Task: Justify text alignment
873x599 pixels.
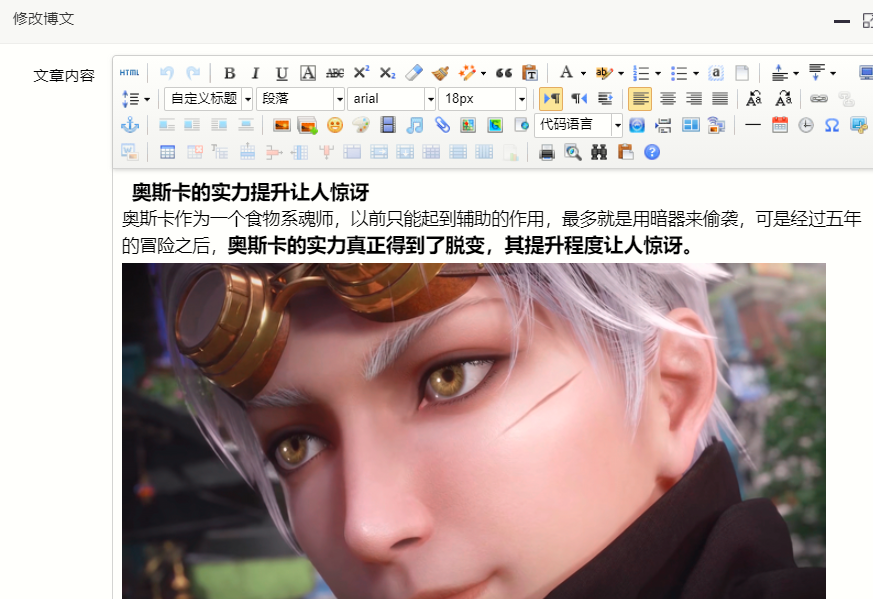Action: coord(720,99)
